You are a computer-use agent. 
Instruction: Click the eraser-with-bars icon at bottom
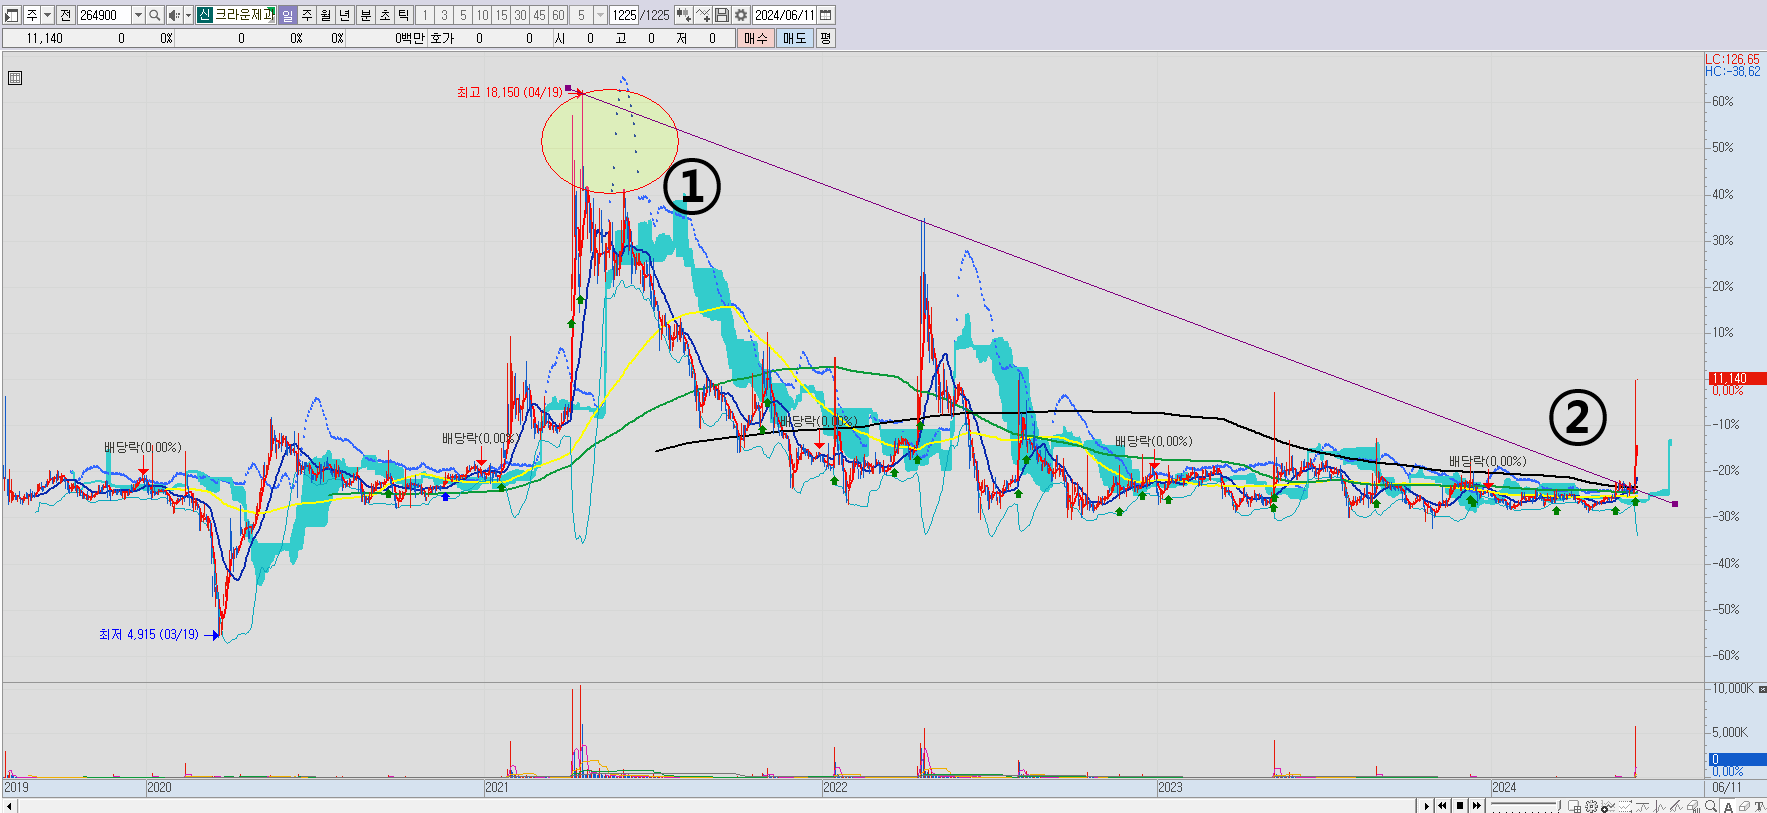click(x=1693, y=806)
